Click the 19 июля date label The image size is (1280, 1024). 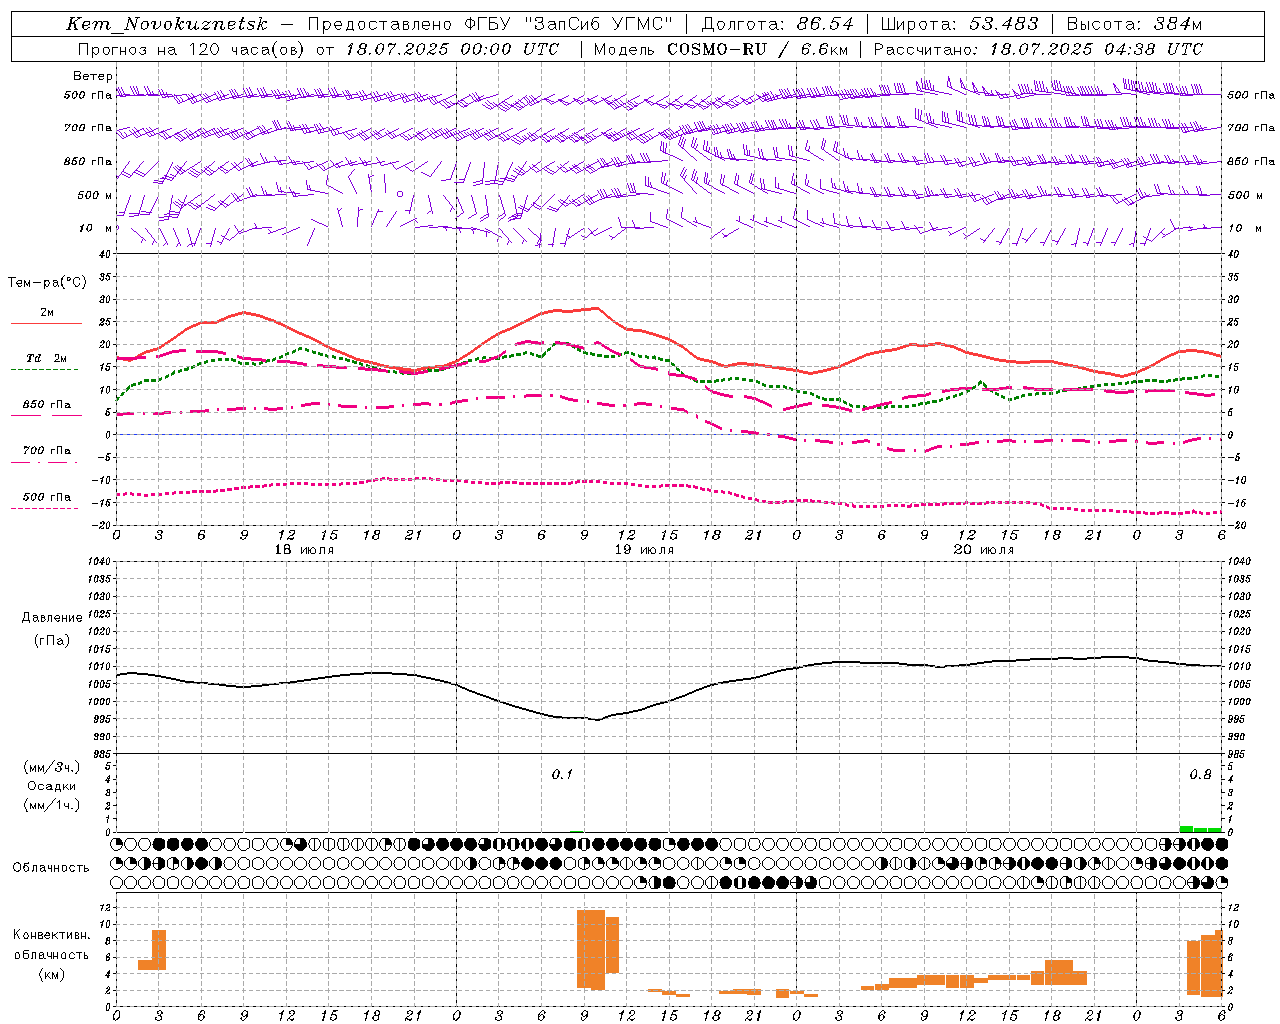(x=643, y=550)
